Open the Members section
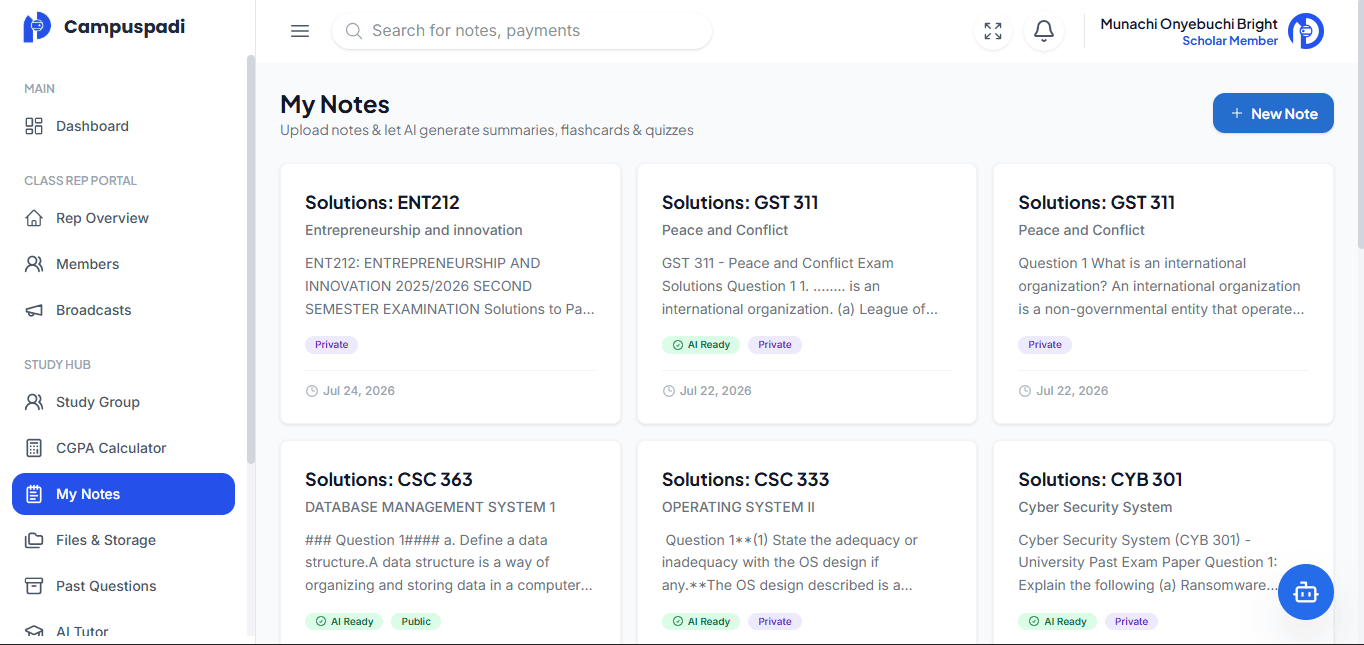Screen dimensions: 1364x645 pyautogui.click(x=123, y=264)
